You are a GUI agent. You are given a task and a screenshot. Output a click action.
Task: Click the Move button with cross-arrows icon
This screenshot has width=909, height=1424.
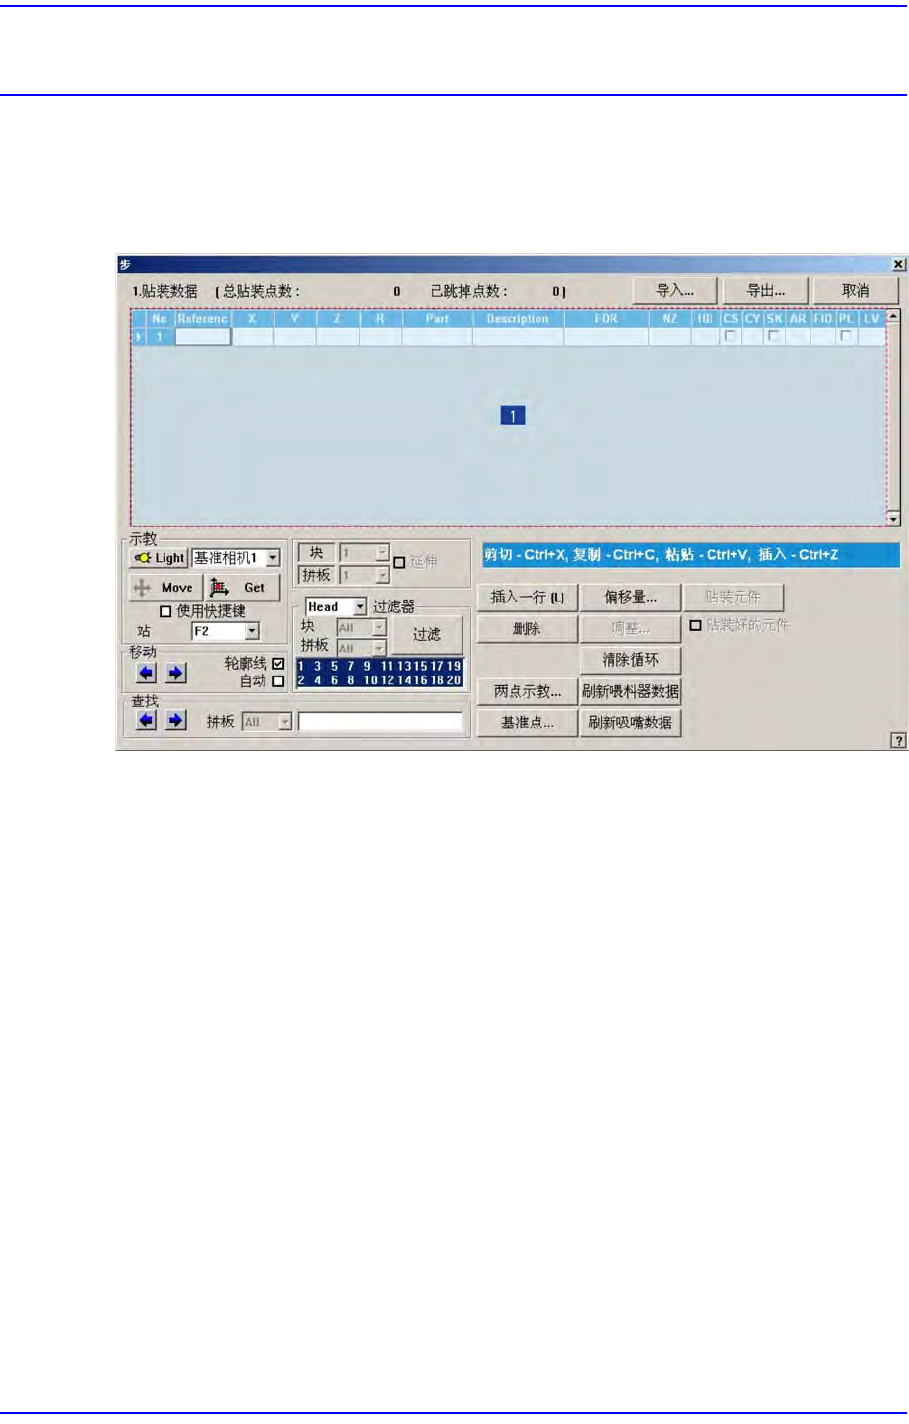(x=167, y=588)
